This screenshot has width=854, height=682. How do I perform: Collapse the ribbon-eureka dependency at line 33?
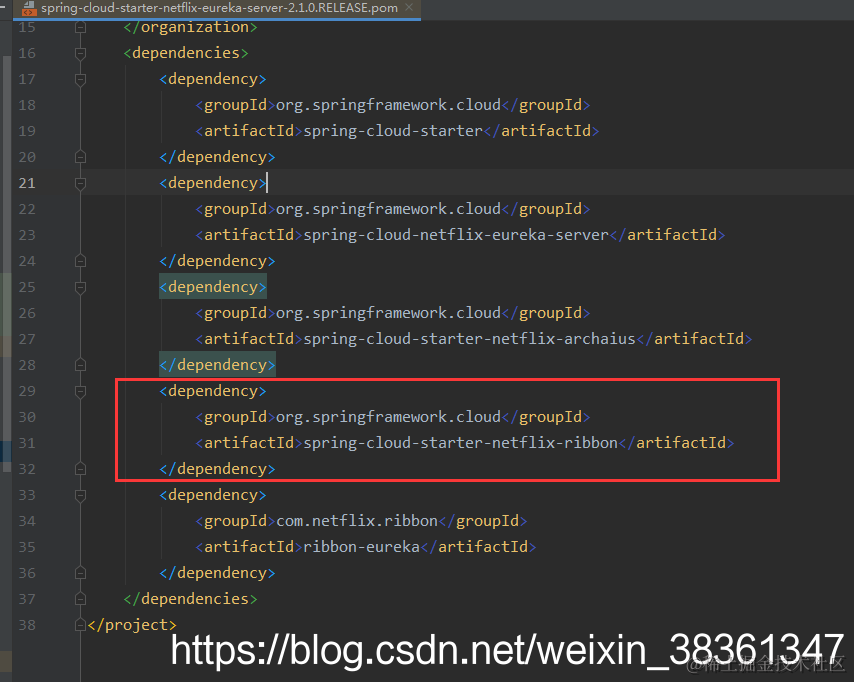tap(80, 496)
